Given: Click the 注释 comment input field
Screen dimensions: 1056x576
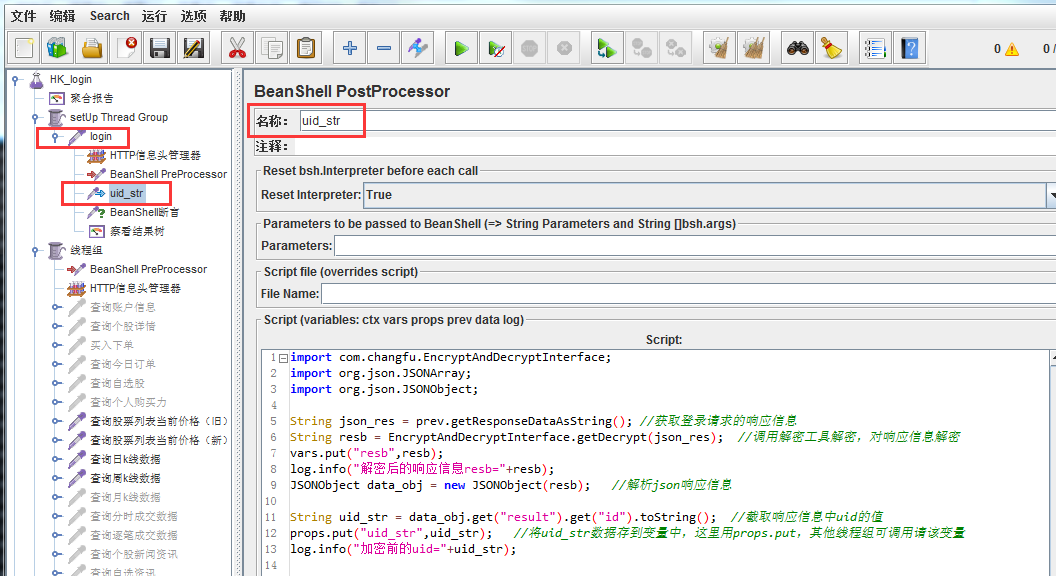Looking at the screenshot, I should pos(675,146).
